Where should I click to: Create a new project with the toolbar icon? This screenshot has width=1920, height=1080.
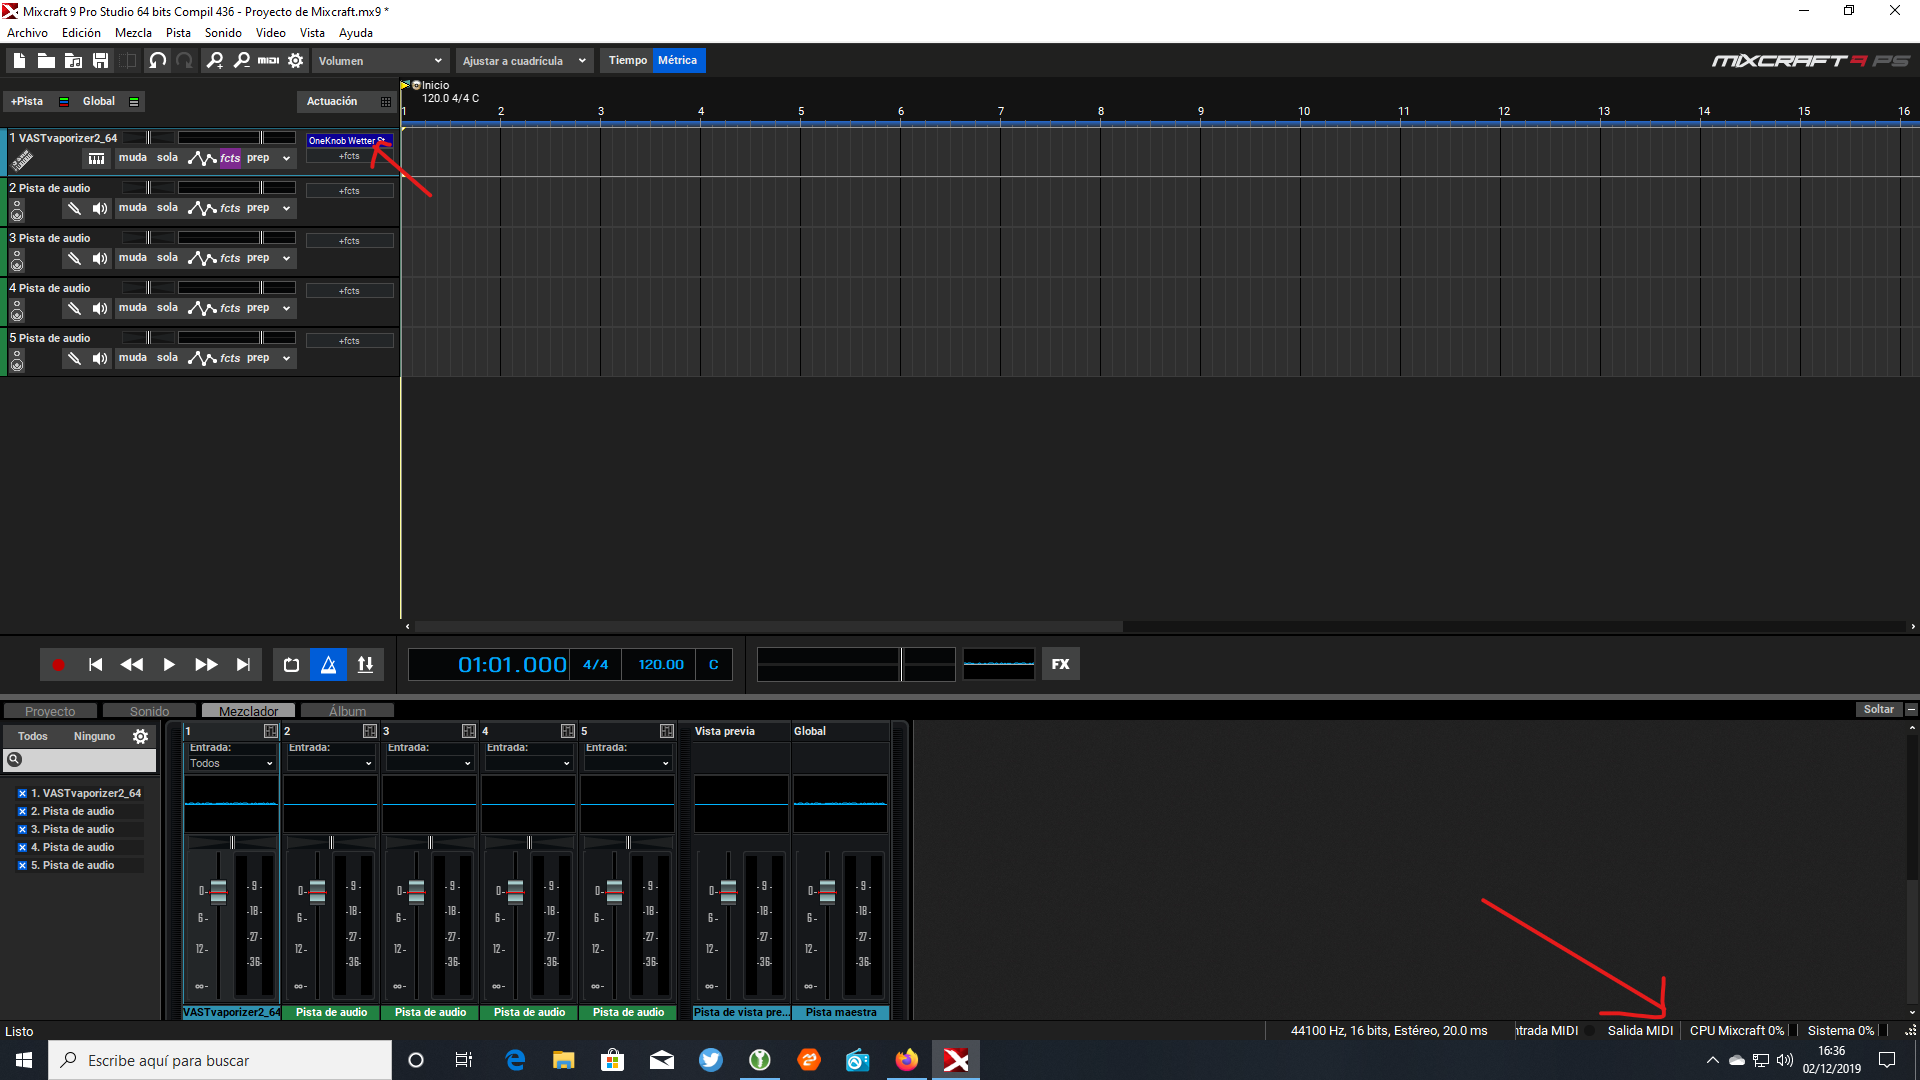[x=19, y=61]
